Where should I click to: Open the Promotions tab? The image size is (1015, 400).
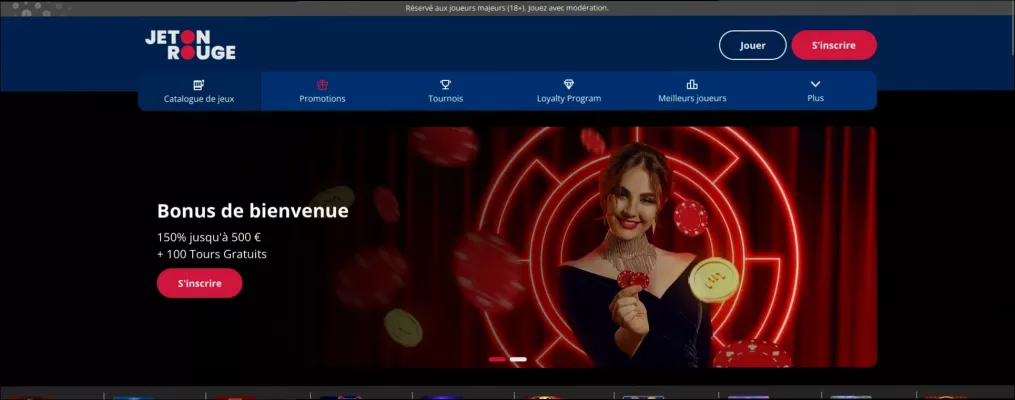tap(322, 91)
